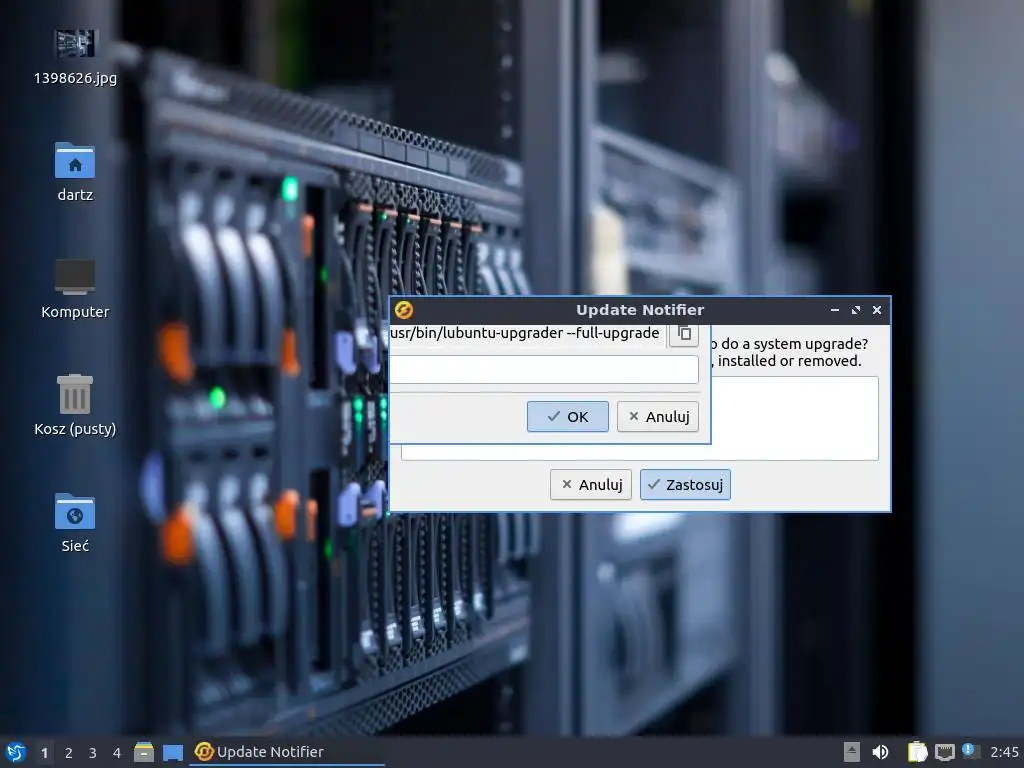Open the Lubuntu start menu
The image size is (1024, 768).
(x=15, y=752)
